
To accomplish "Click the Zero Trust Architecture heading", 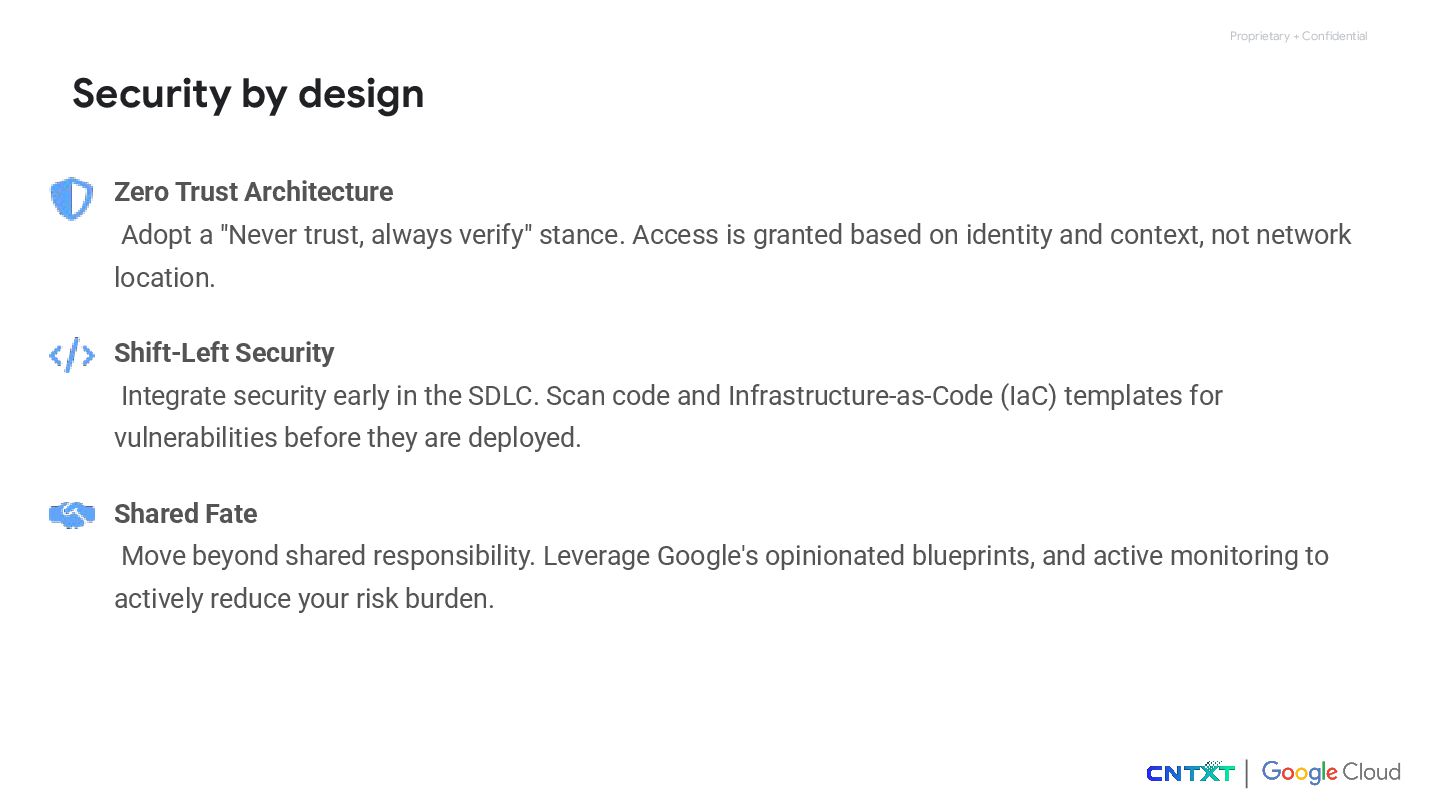I will pos(254,192).
